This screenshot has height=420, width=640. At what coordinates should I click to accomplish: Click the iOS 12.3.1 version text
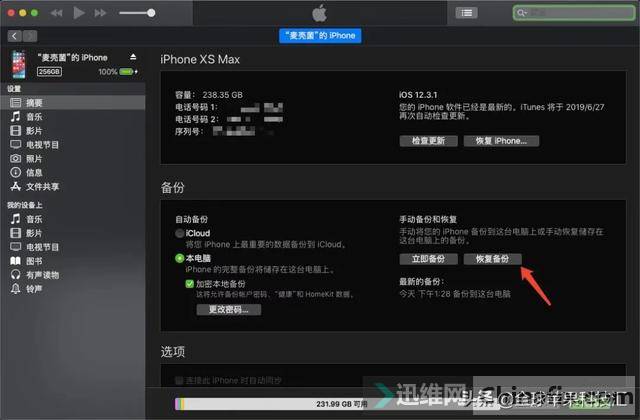pos(418,95)
